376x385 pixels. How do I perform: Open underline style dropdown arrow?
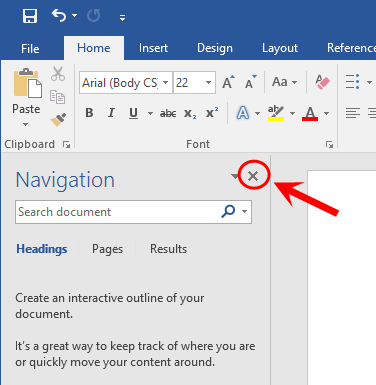[150, 113]
